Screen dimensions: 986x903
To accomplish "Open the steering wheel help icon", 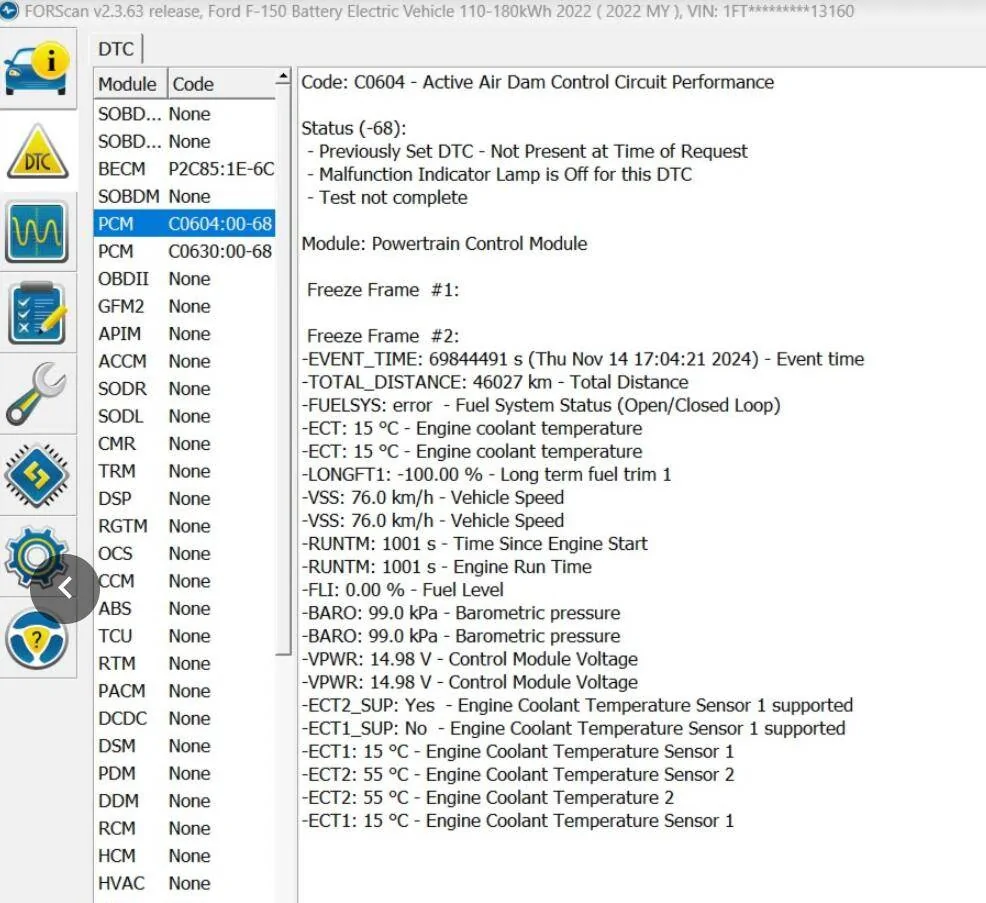I will tap(37, 639).
